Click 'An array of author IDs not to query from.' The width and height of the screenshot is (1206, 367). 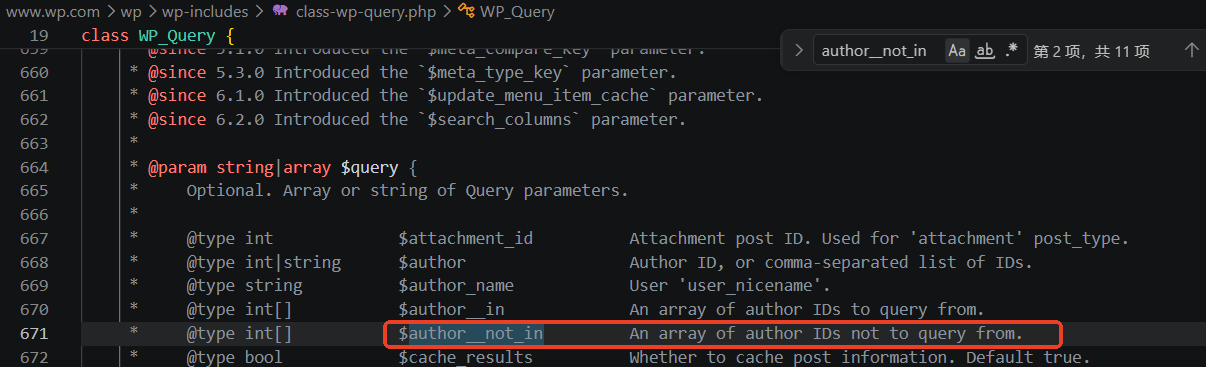(826, 334)
